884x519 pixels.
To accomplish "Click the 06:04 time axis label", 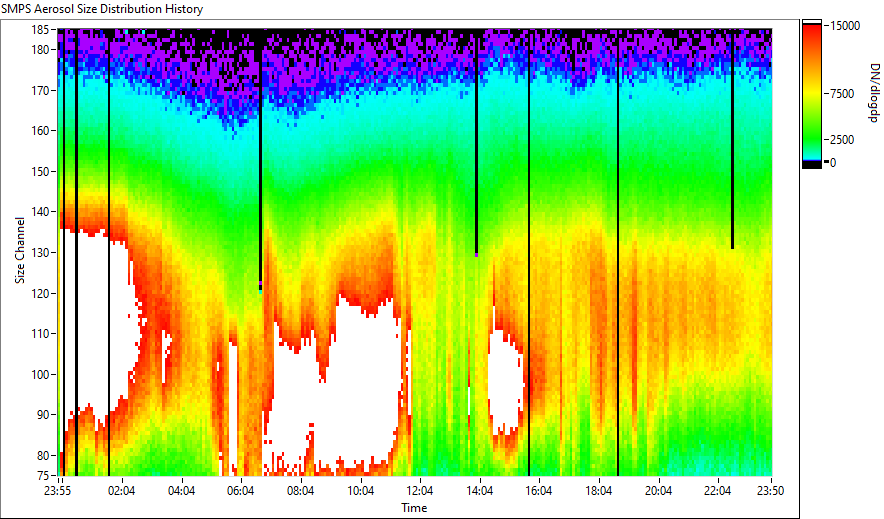I will click(241, 491).
